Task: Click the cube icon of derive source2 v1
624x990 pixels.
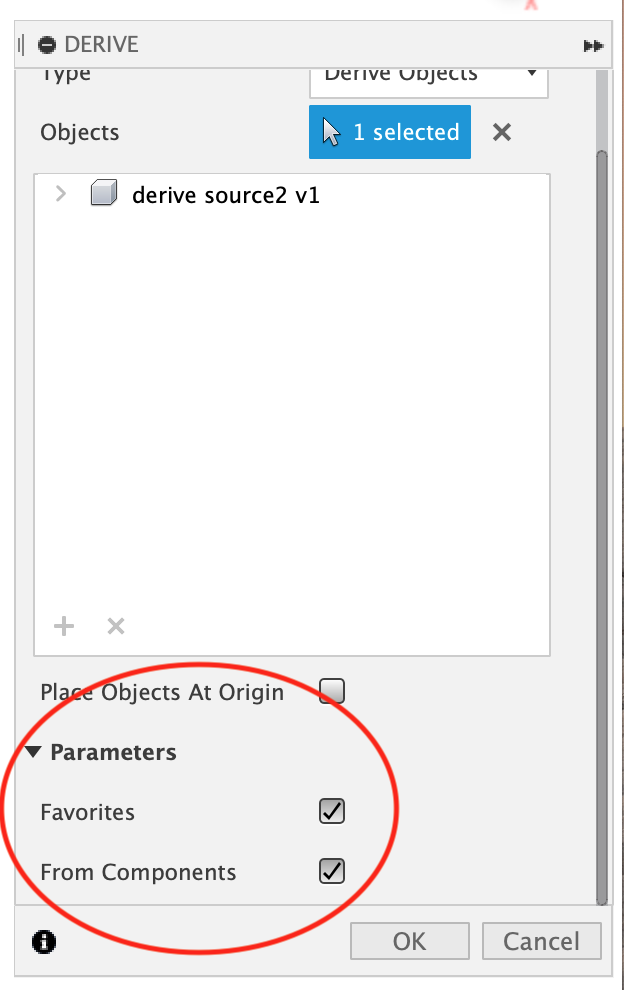Action: coord(104,194)
